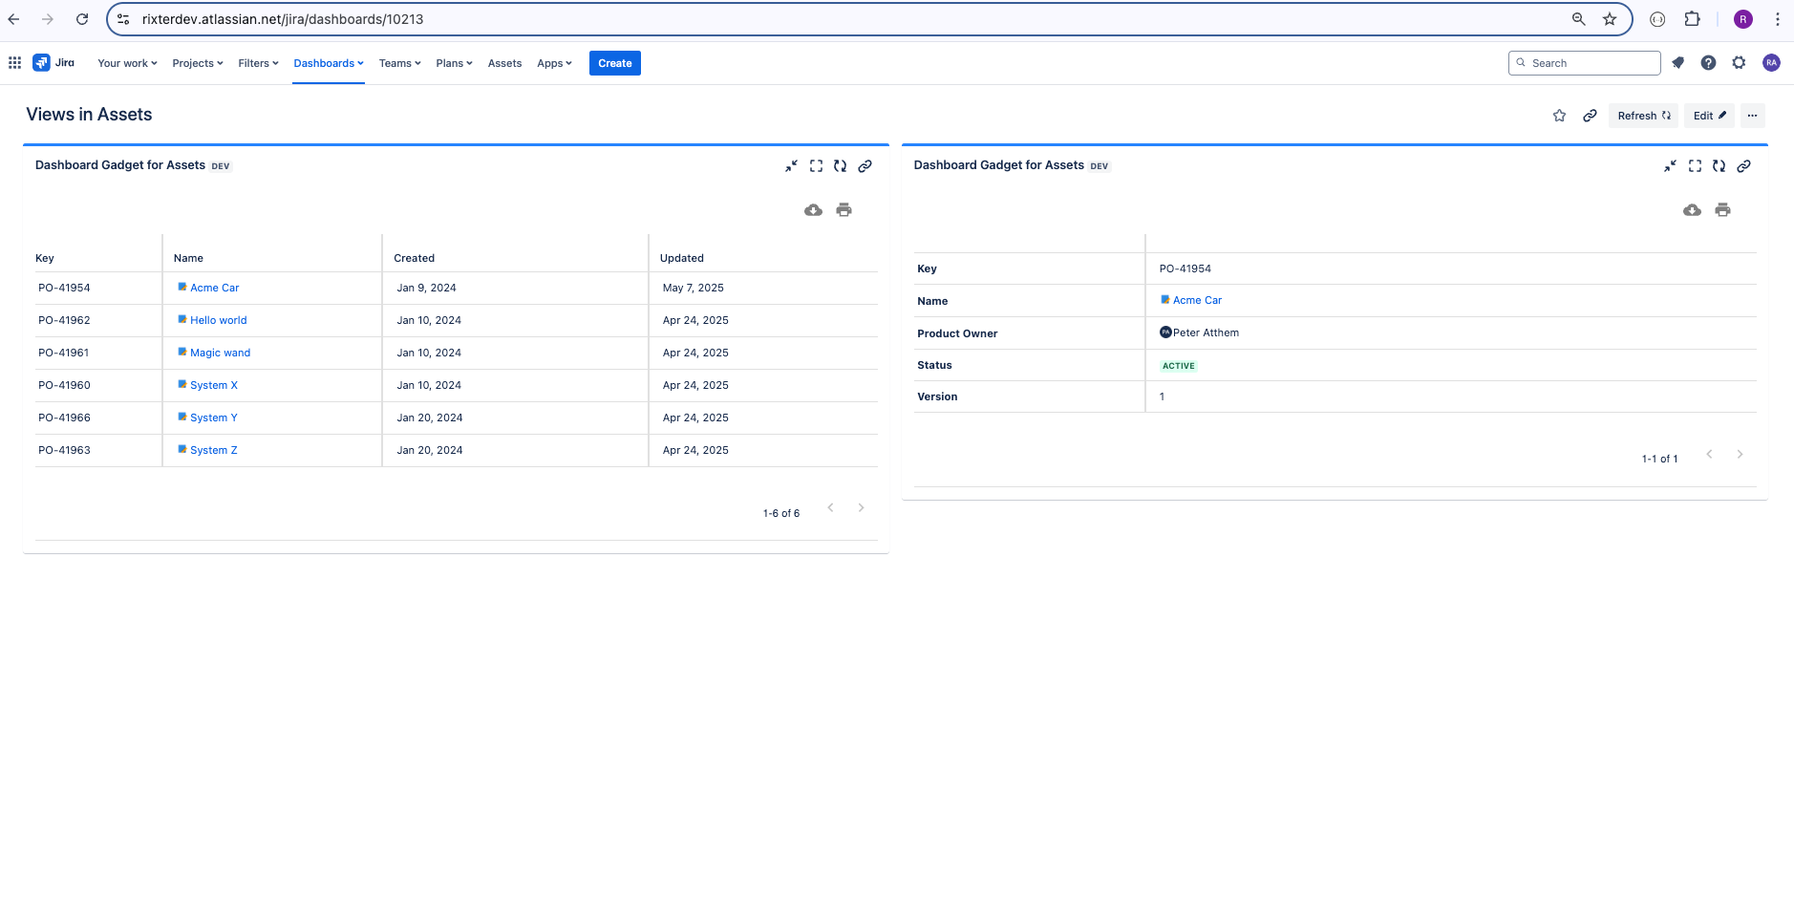Maximize the right Assets gadget
This screenshot has width=1794, height=900.
(x=1695, y=166)
